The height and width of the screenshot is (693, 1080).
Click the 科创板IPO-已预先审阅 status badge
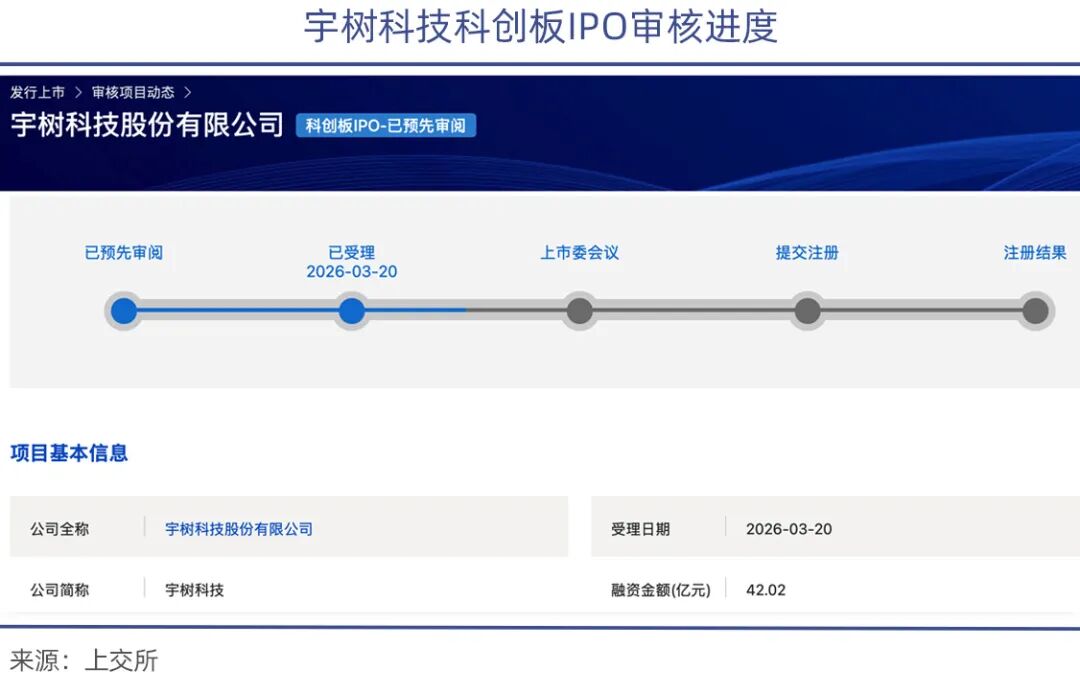click(x=386, y=125)
